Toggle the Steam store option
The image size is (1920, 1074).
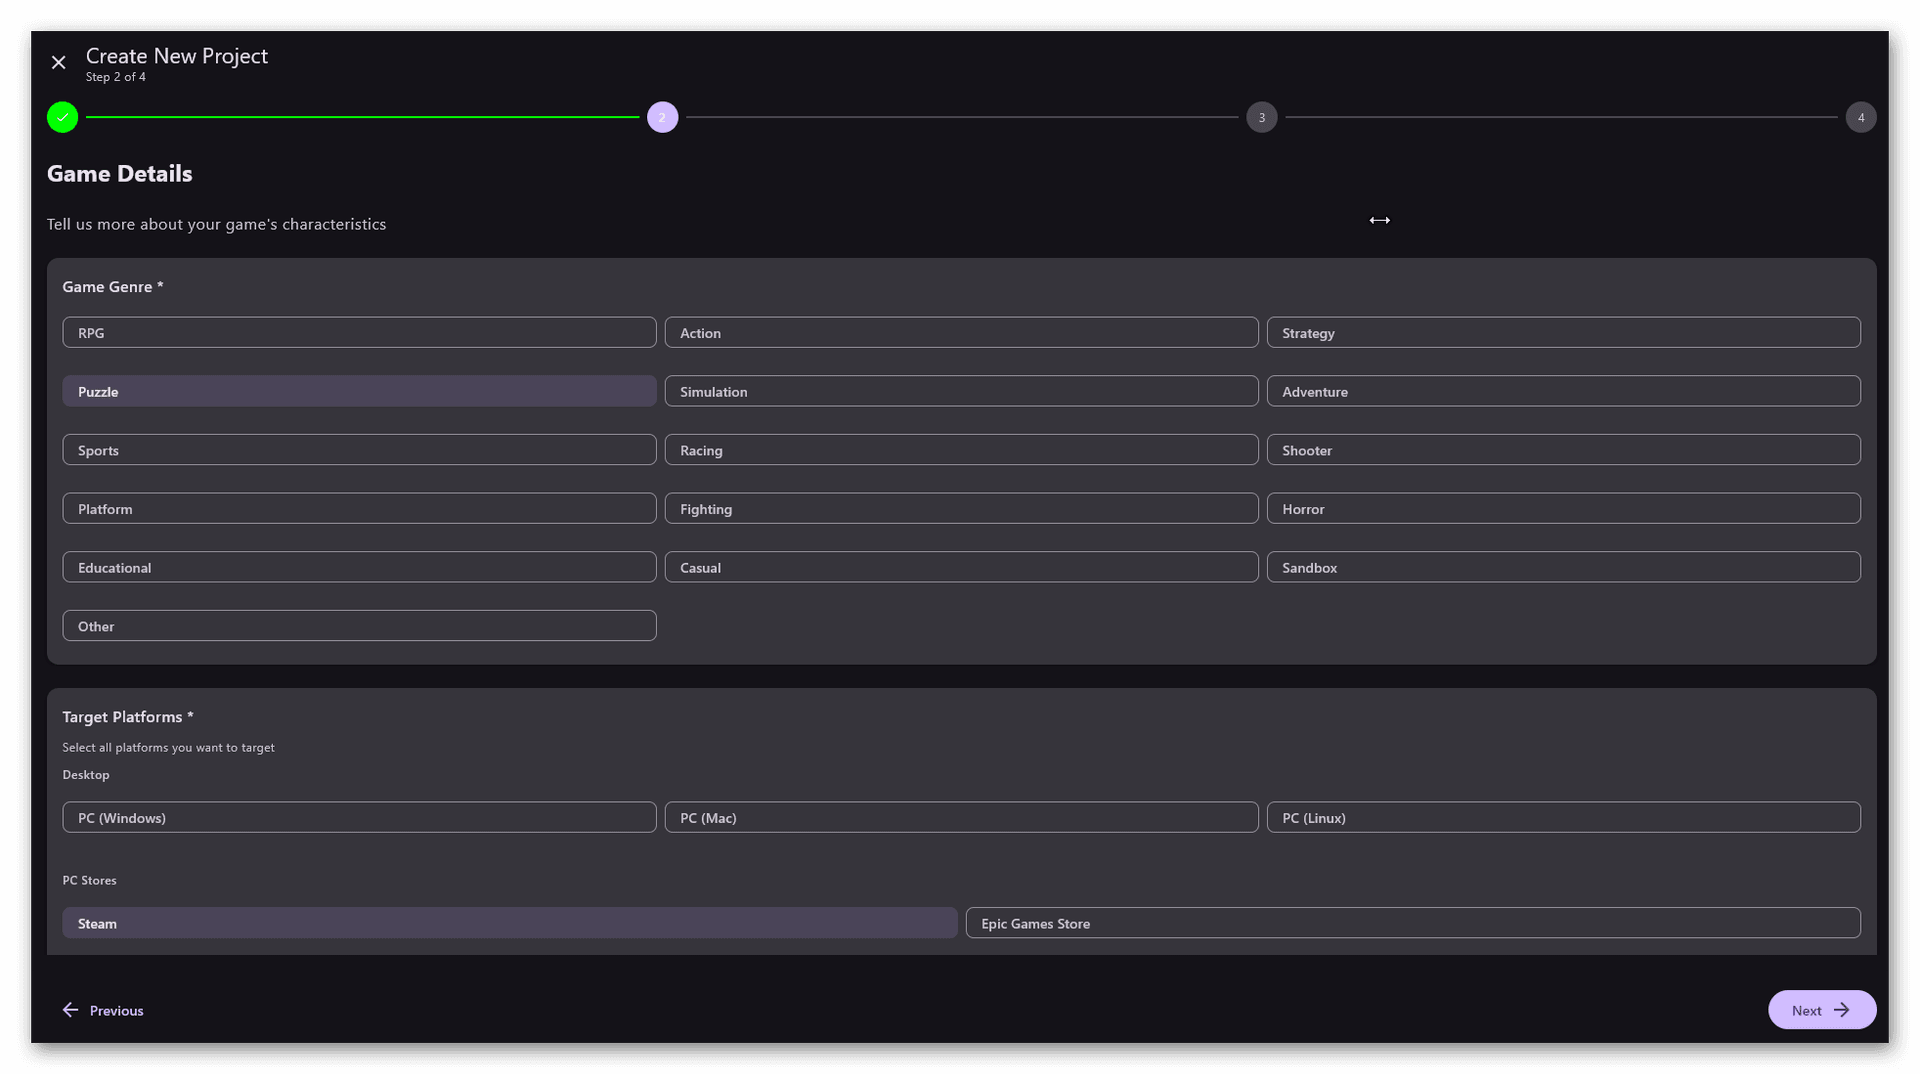(509, 923)
